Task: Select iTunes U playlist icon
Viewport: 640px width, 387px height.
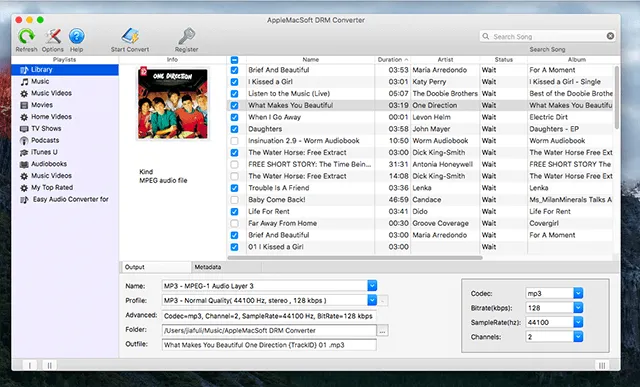Action: click(24, 152)
